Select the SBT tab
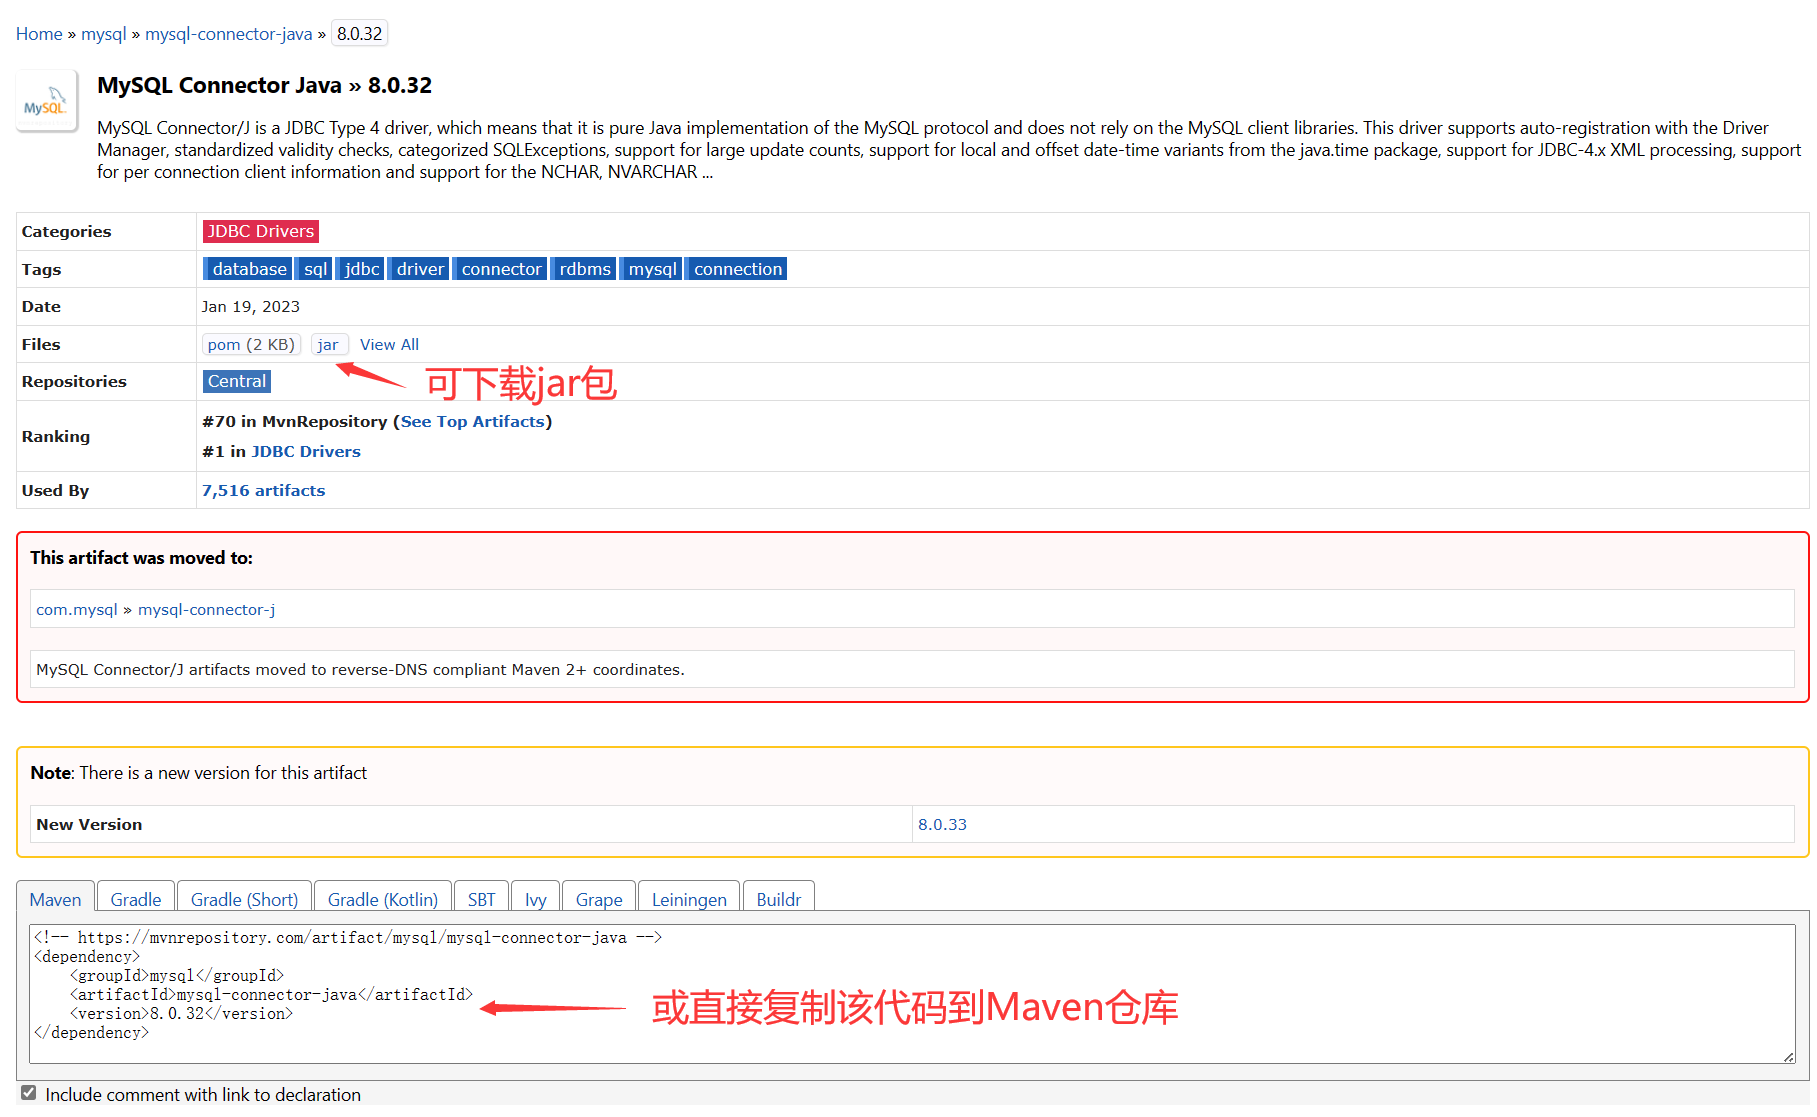Screen dimensions: 1817x1117 481,899
